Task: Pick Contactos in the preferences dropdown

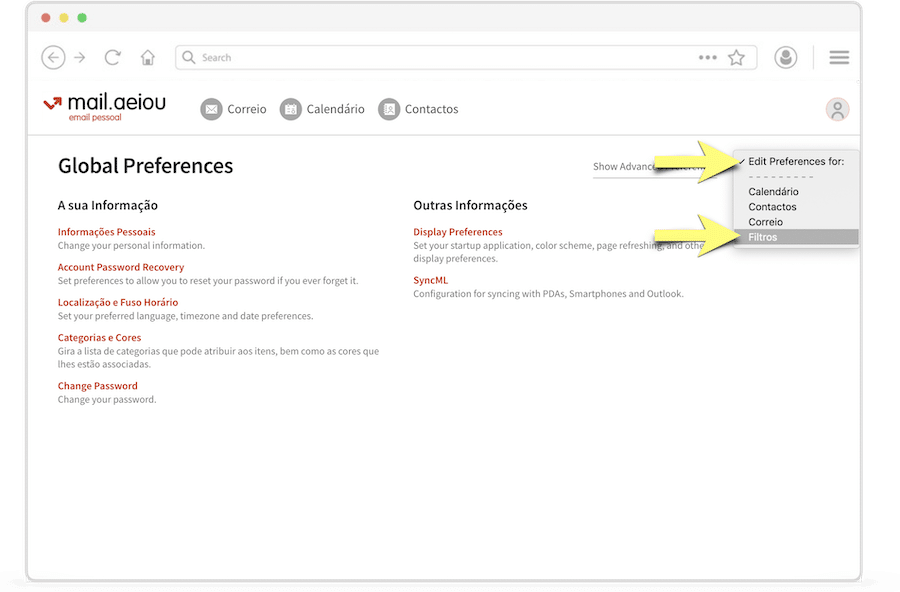Action: click(772, 207)
